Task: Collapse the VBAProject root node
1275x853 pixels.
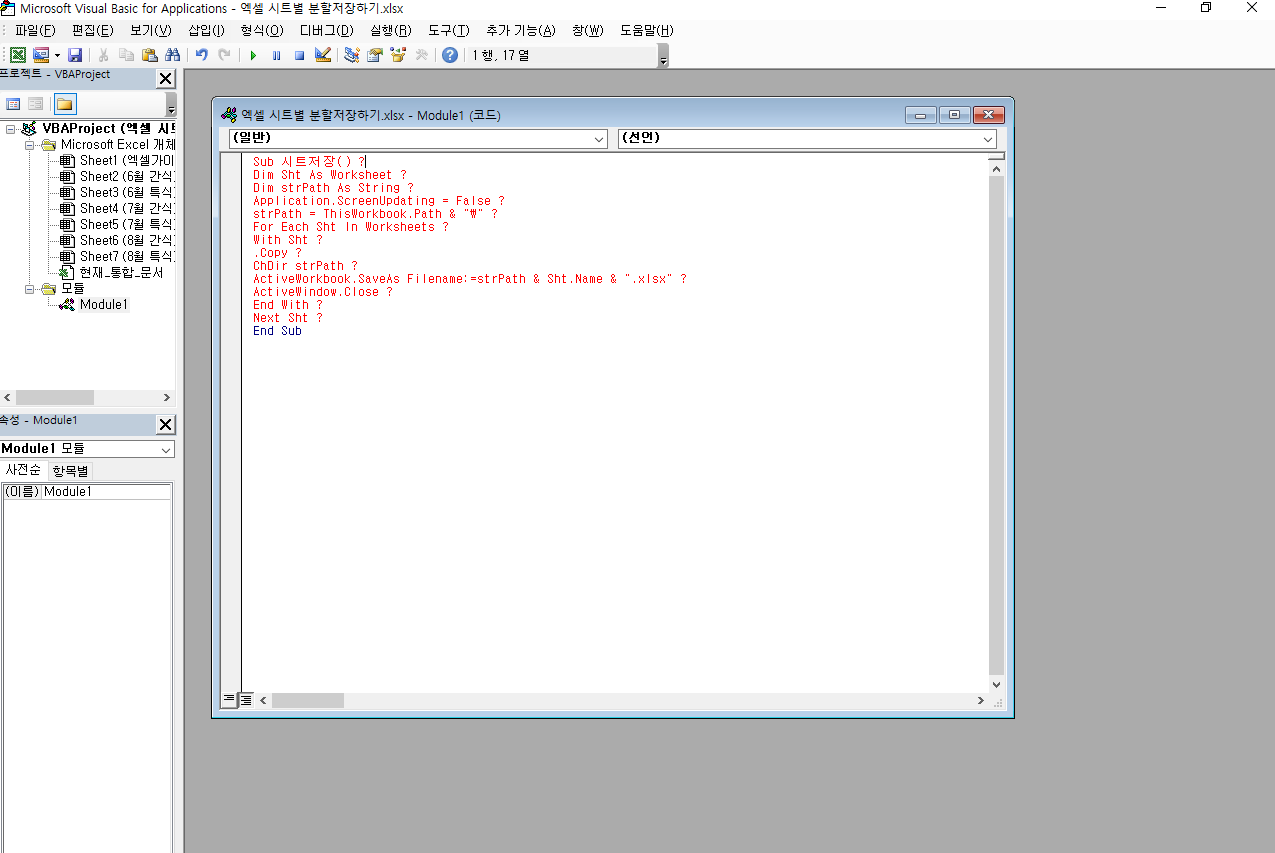Action: [x=10, y=129]
